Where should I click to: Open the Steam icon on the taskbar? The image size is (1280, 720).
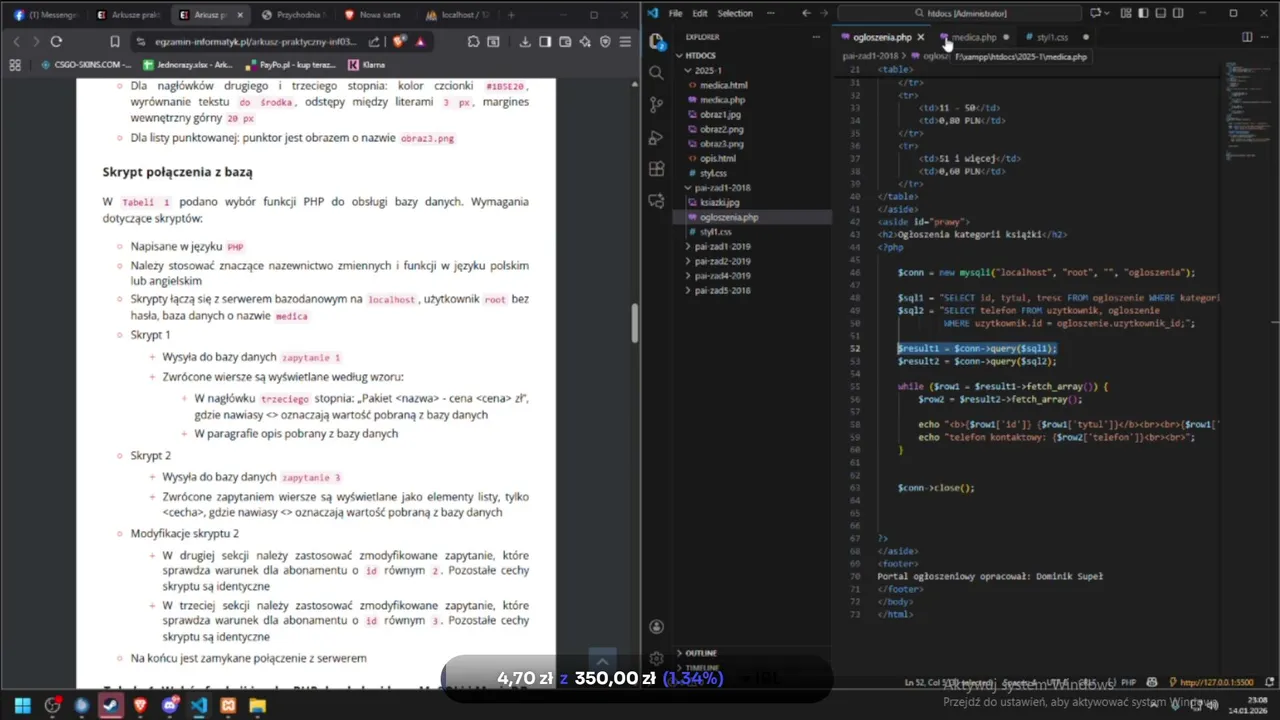click(111, 706)
